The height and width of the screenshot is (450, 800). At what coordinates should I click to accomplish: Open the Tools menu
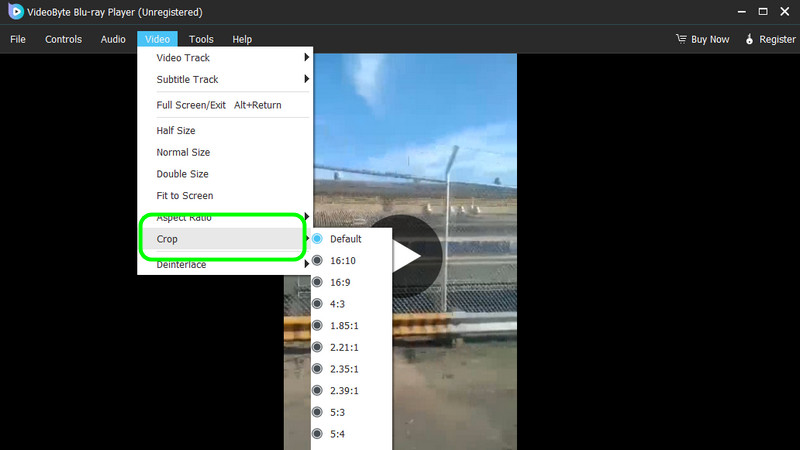[x=201, y=39]
